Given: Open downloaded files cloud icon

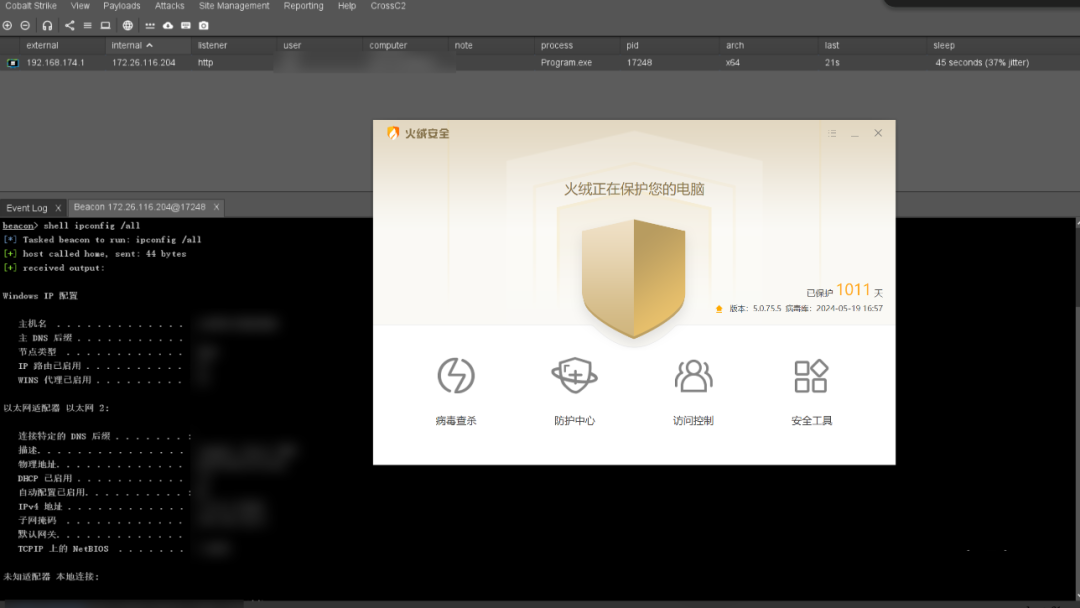Looking at the screenshot, I should [x=167, y=25].
